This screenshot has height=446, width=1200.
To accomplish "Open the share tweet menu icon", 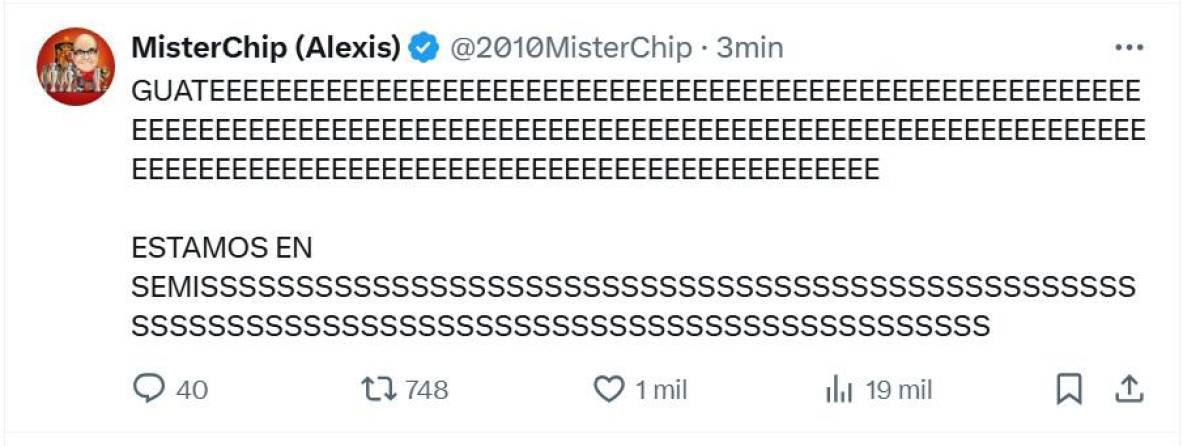I will [x=1128, y=389].
